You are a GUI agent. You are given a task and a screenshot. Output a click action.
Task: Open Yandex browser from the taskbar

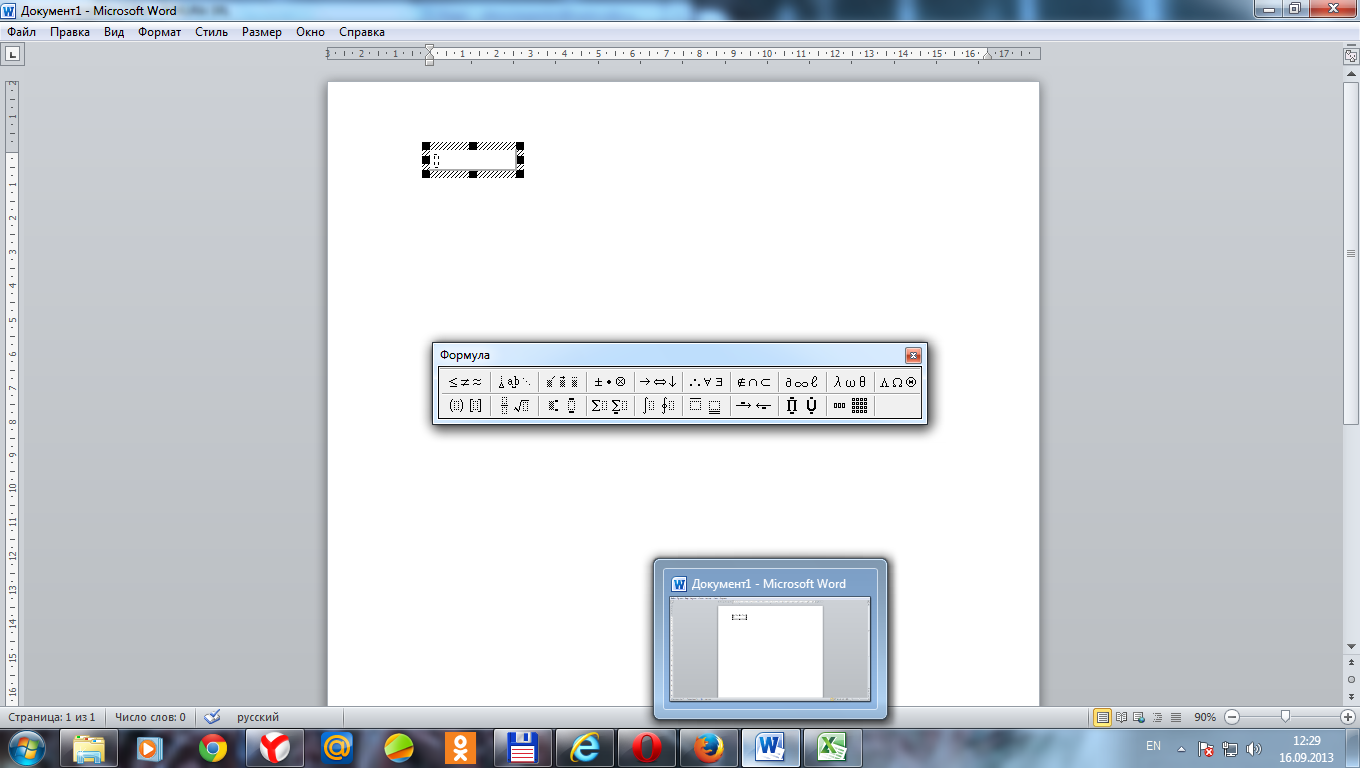pos(275,748)
